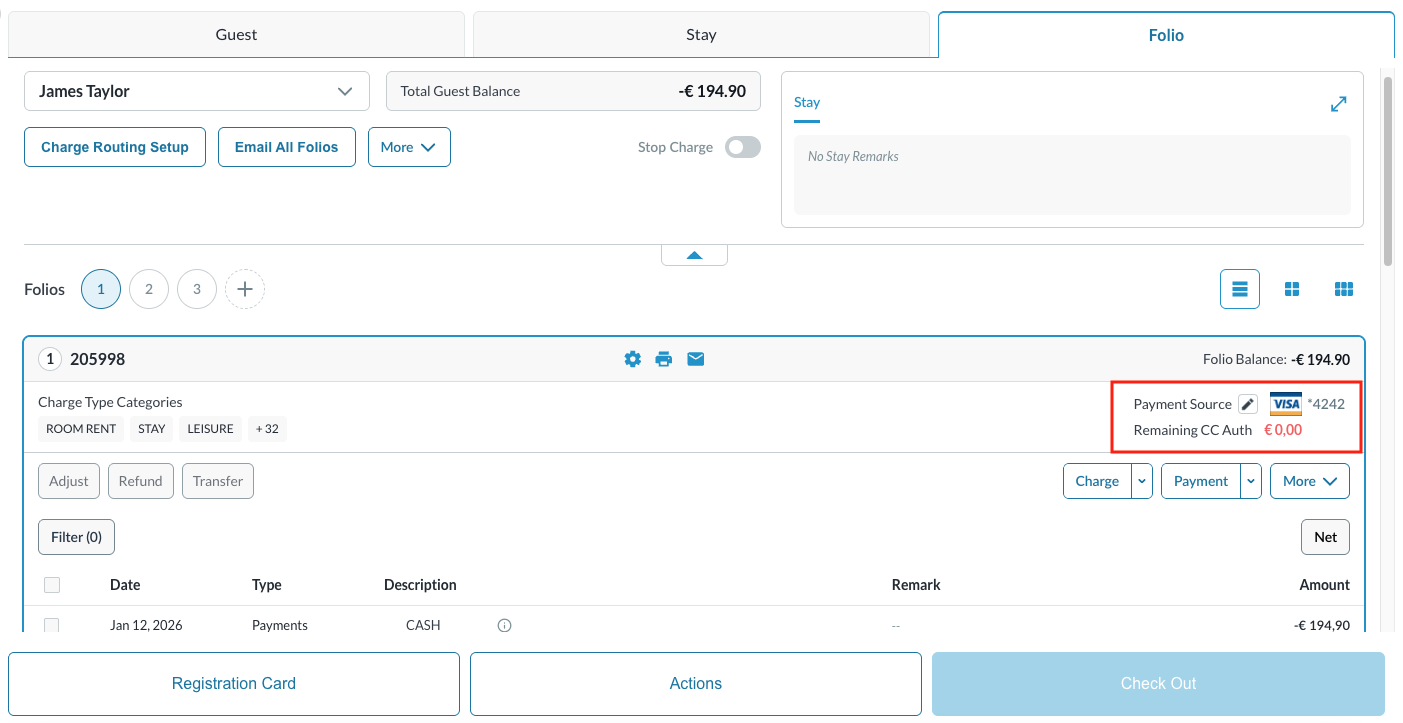Email folio using envelope icon
This screenshot has height=723, width=1403.
click(696, 359)
